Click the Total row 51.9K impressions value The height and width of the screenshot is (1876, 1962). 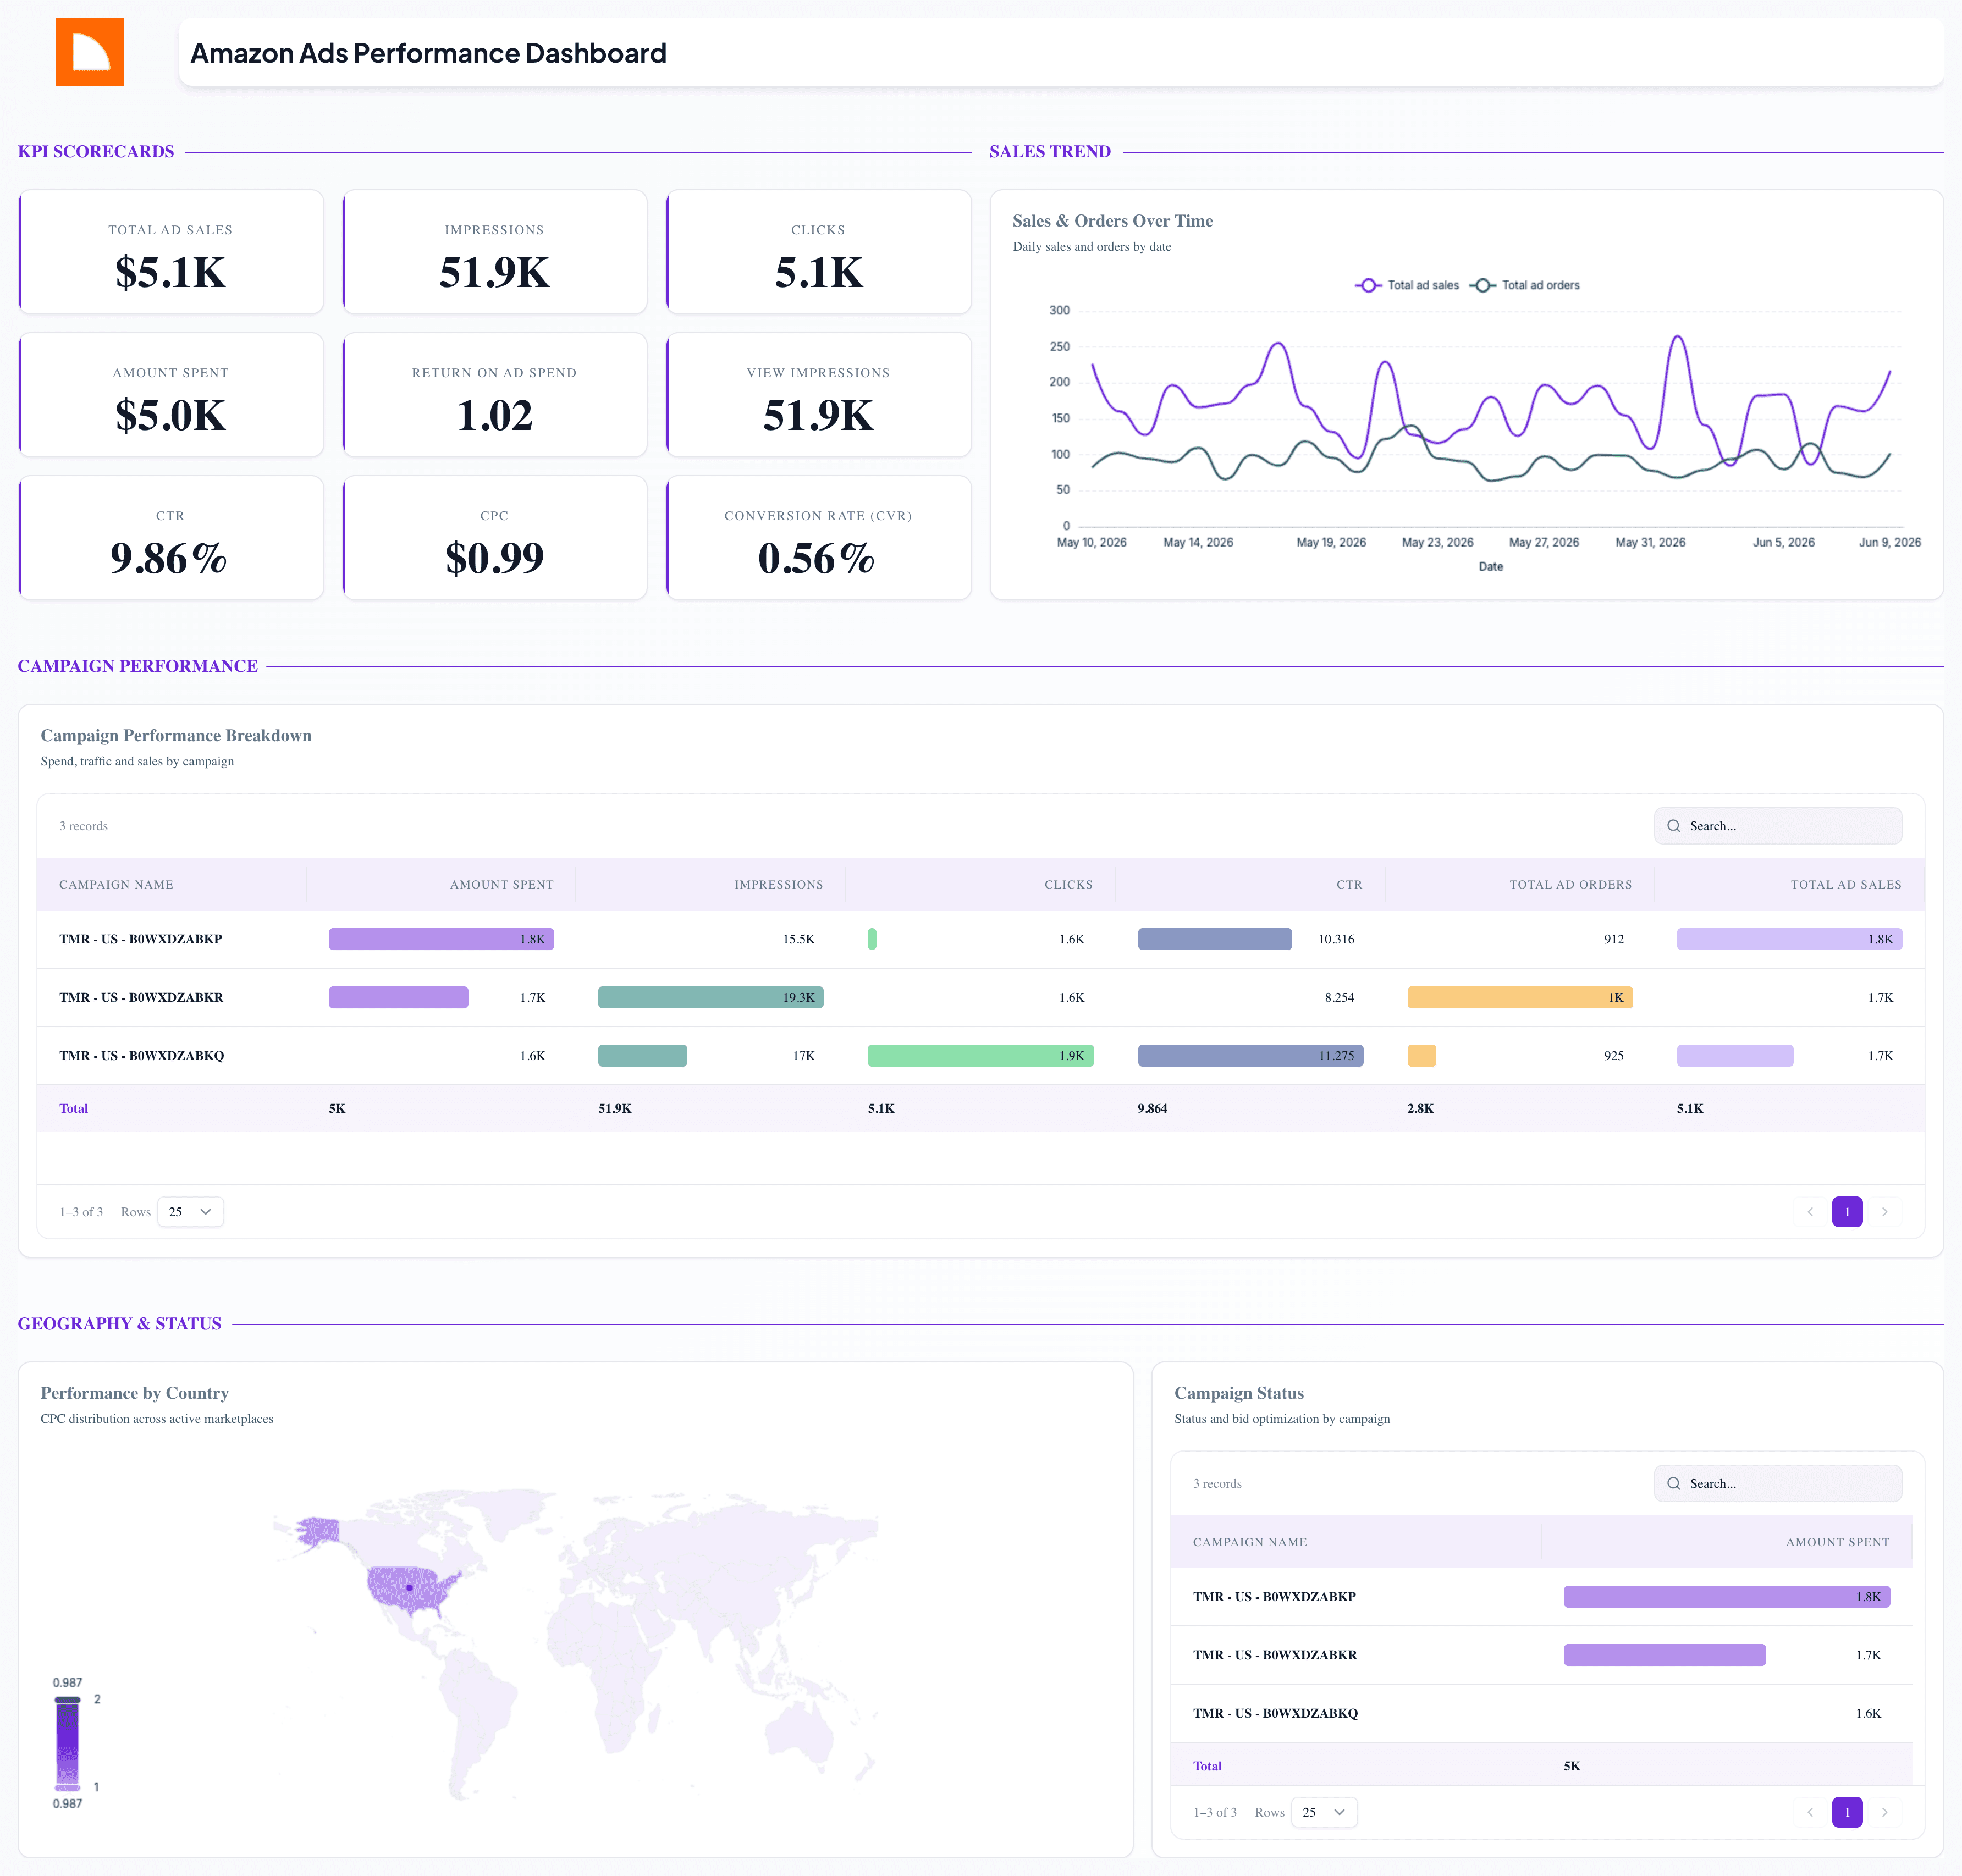(x=615, y=1108)
